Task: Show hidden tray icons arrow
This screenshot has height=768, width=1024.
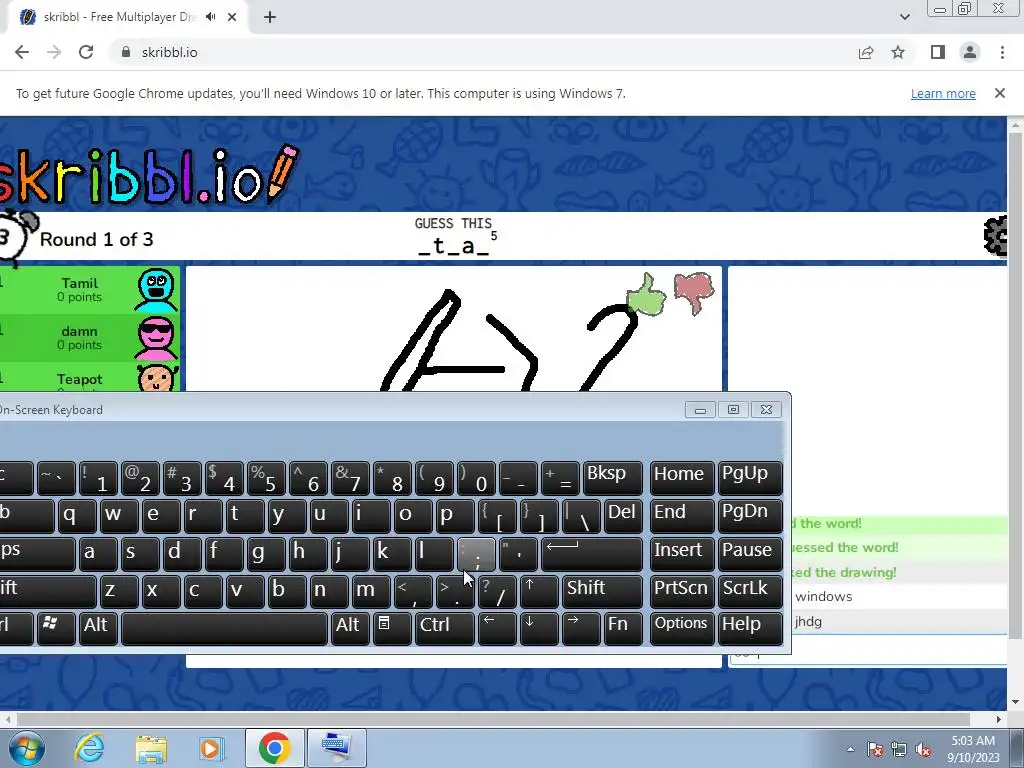Action: (x=850, y=749)
